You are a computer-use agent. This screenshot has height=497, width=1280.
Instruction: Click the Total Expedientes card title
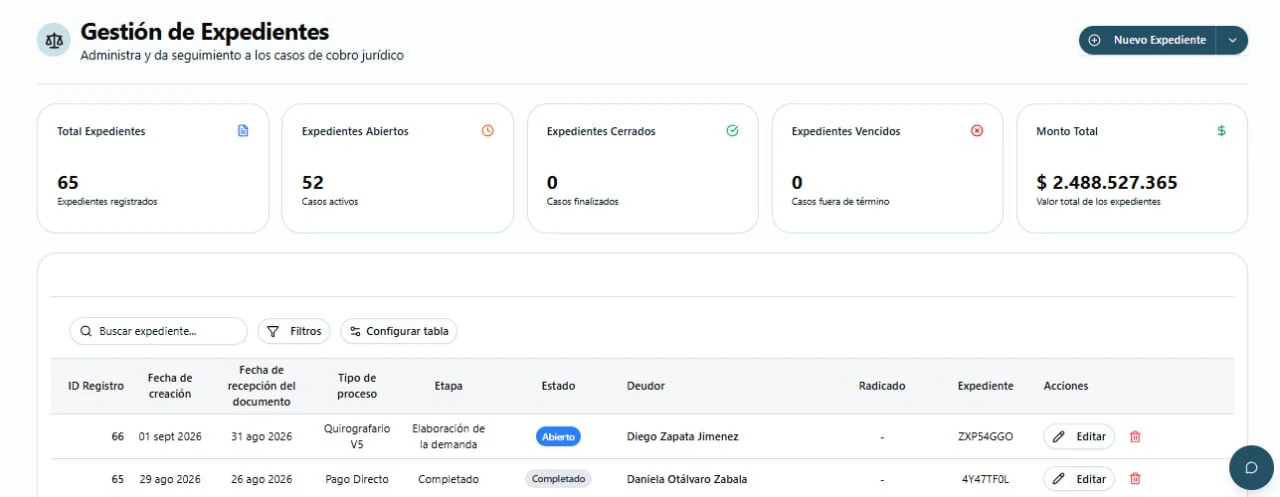coord(101,131)
